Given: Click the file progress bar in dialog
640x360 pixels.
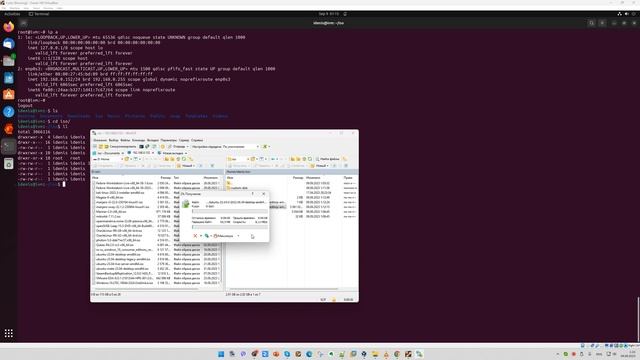Looking at the screenshot, I should [x=230, y=211].
